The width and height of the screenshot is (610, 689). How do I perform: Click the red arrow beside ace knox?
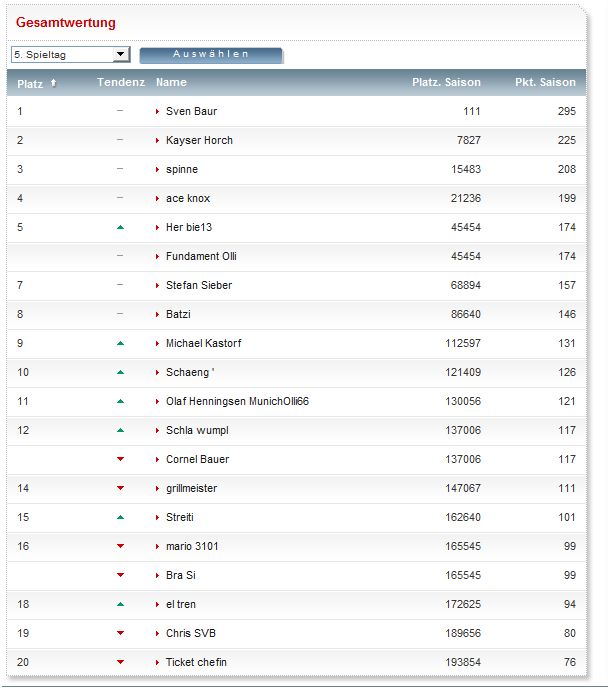[157, 198]
